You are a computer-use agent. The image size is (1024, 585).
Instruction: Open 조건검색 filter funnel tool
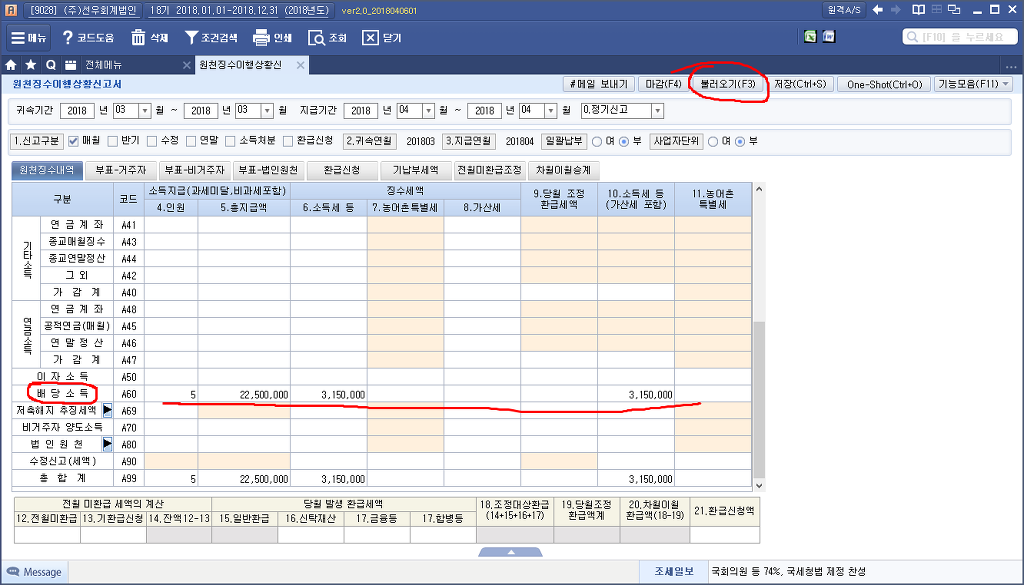pos(193,38)
